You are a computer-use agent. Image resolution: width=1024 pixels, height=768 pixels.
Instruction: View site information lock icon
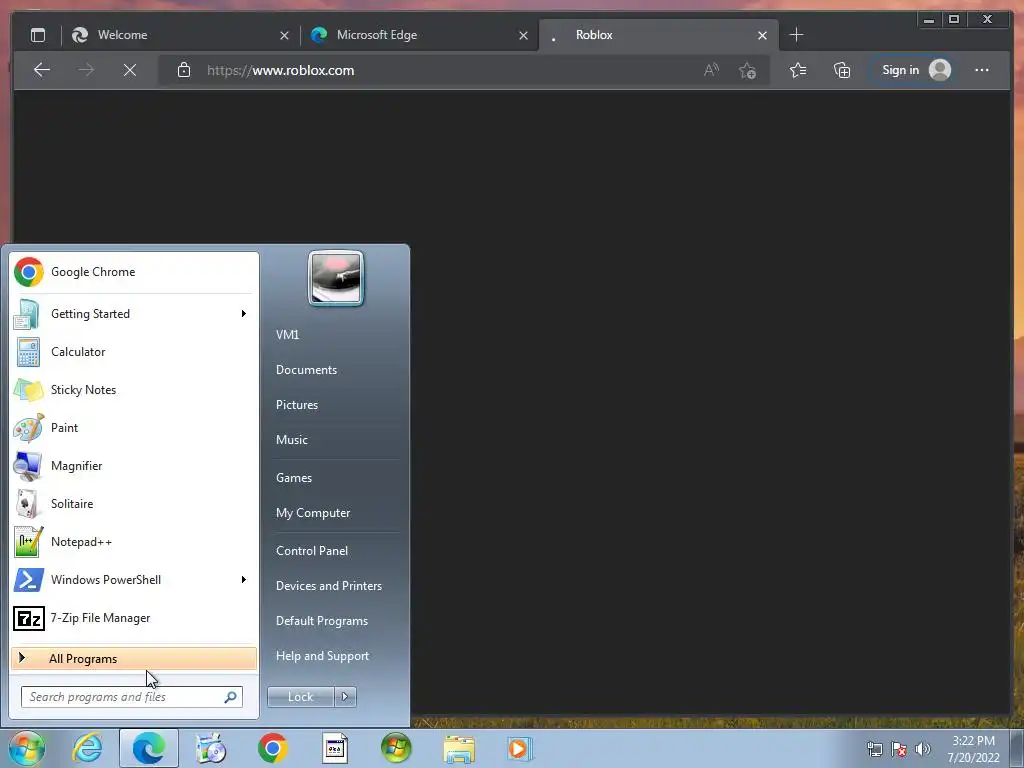tap(184, 70)
